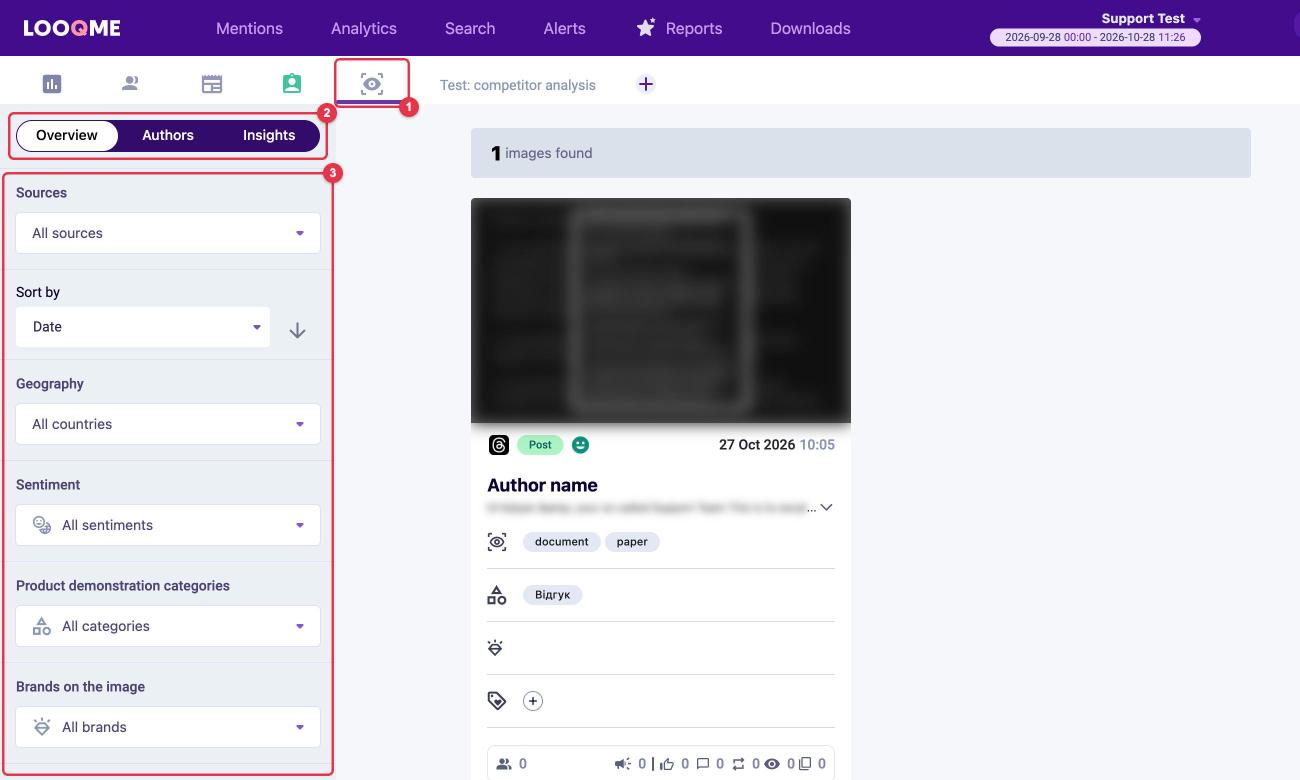Open the green contact card icon tab
The image size is (1300, 780).
pos(292,84)
